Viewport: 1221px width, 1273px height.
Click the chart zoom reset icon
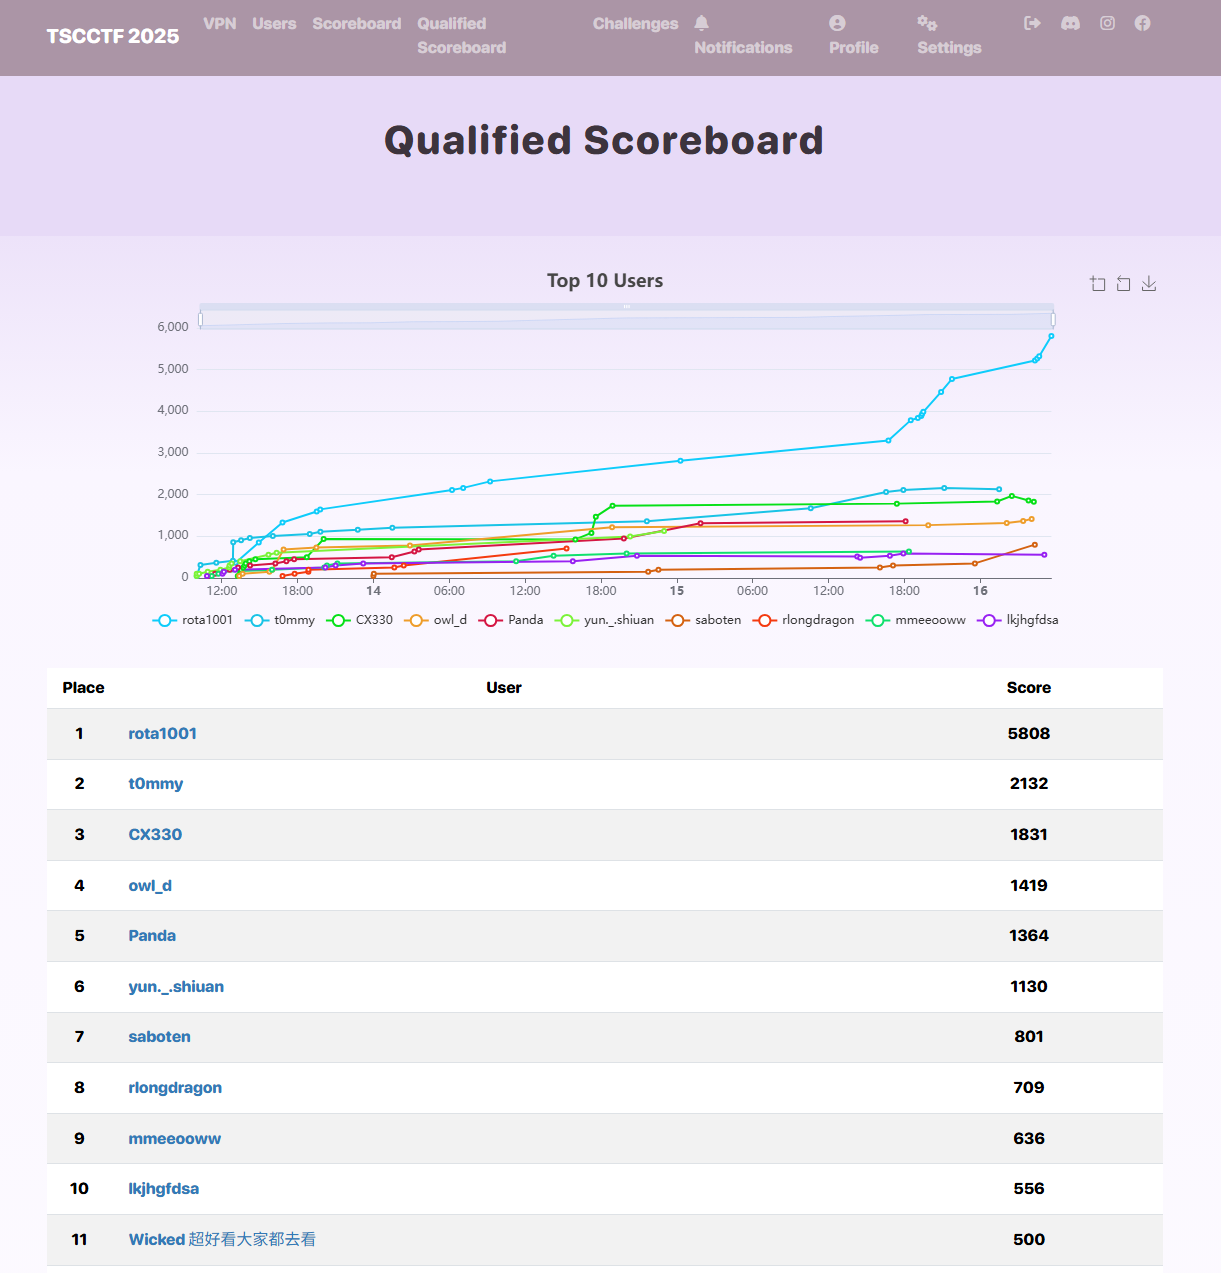coord(1123,284)
